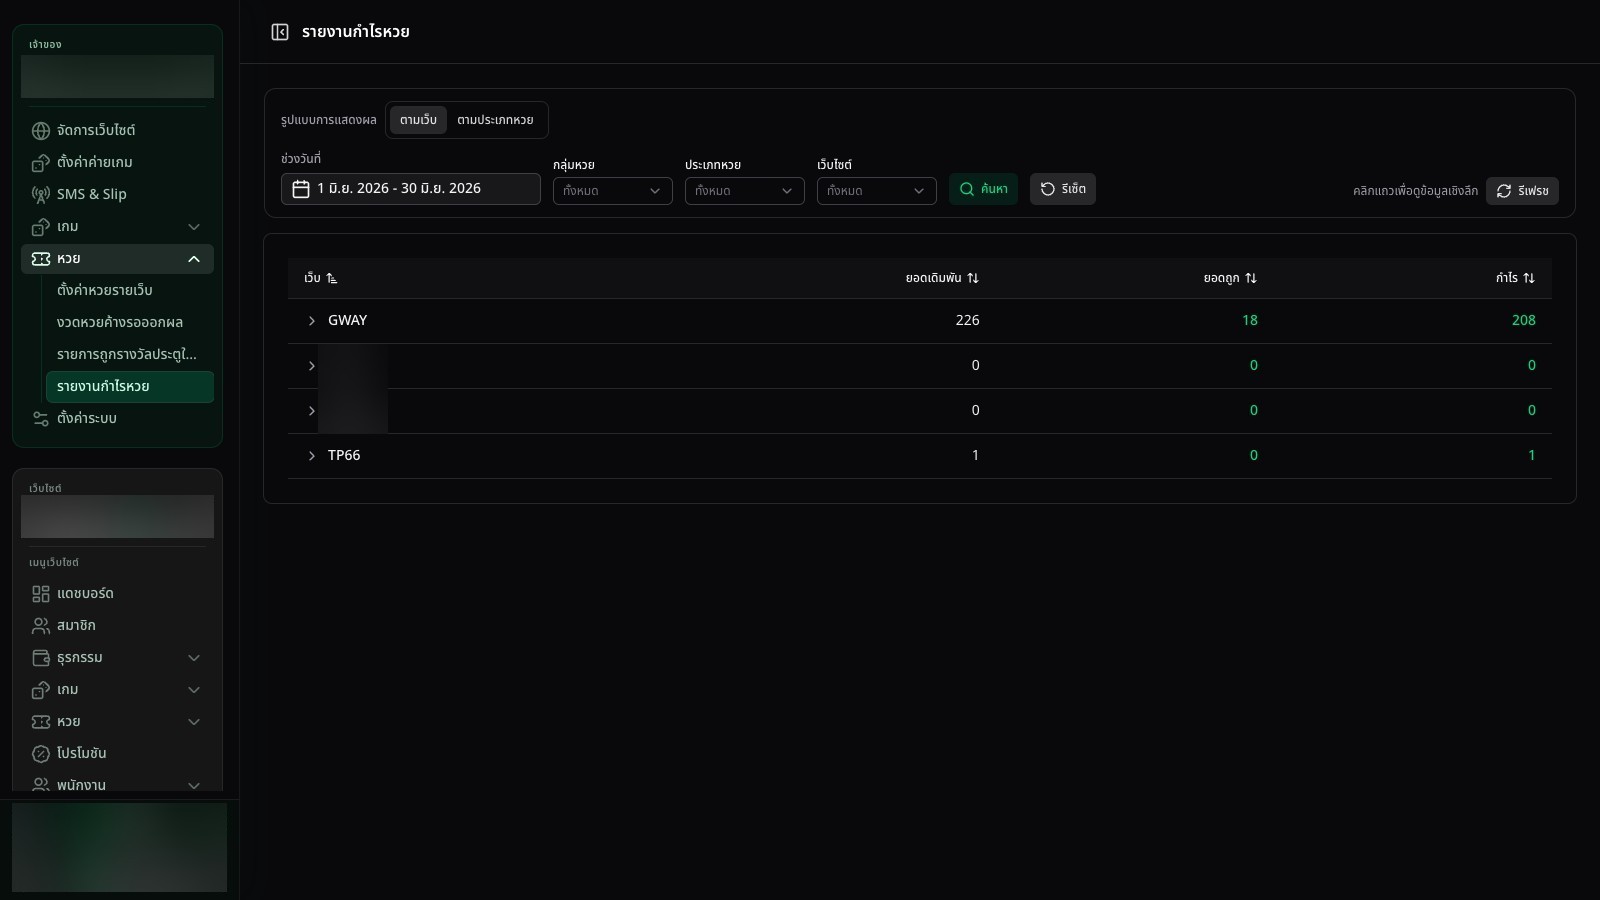
Task: Click the SMS & Slip antenna icon
Action: click(41, 195)
